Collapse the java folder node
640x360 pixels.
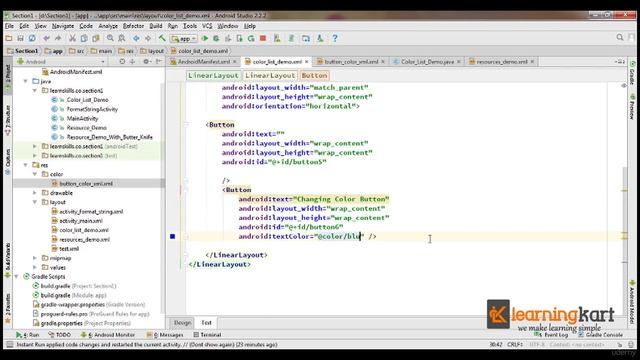click(26, 81)
